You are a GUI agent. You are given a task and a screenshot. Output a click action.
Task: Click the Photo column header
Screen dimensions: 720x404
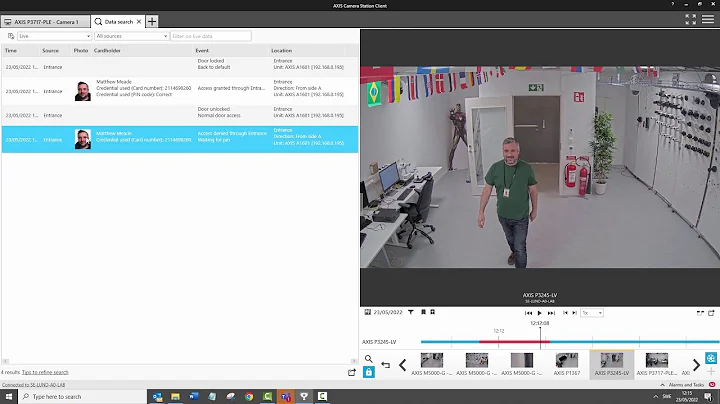tap(81, 50)
